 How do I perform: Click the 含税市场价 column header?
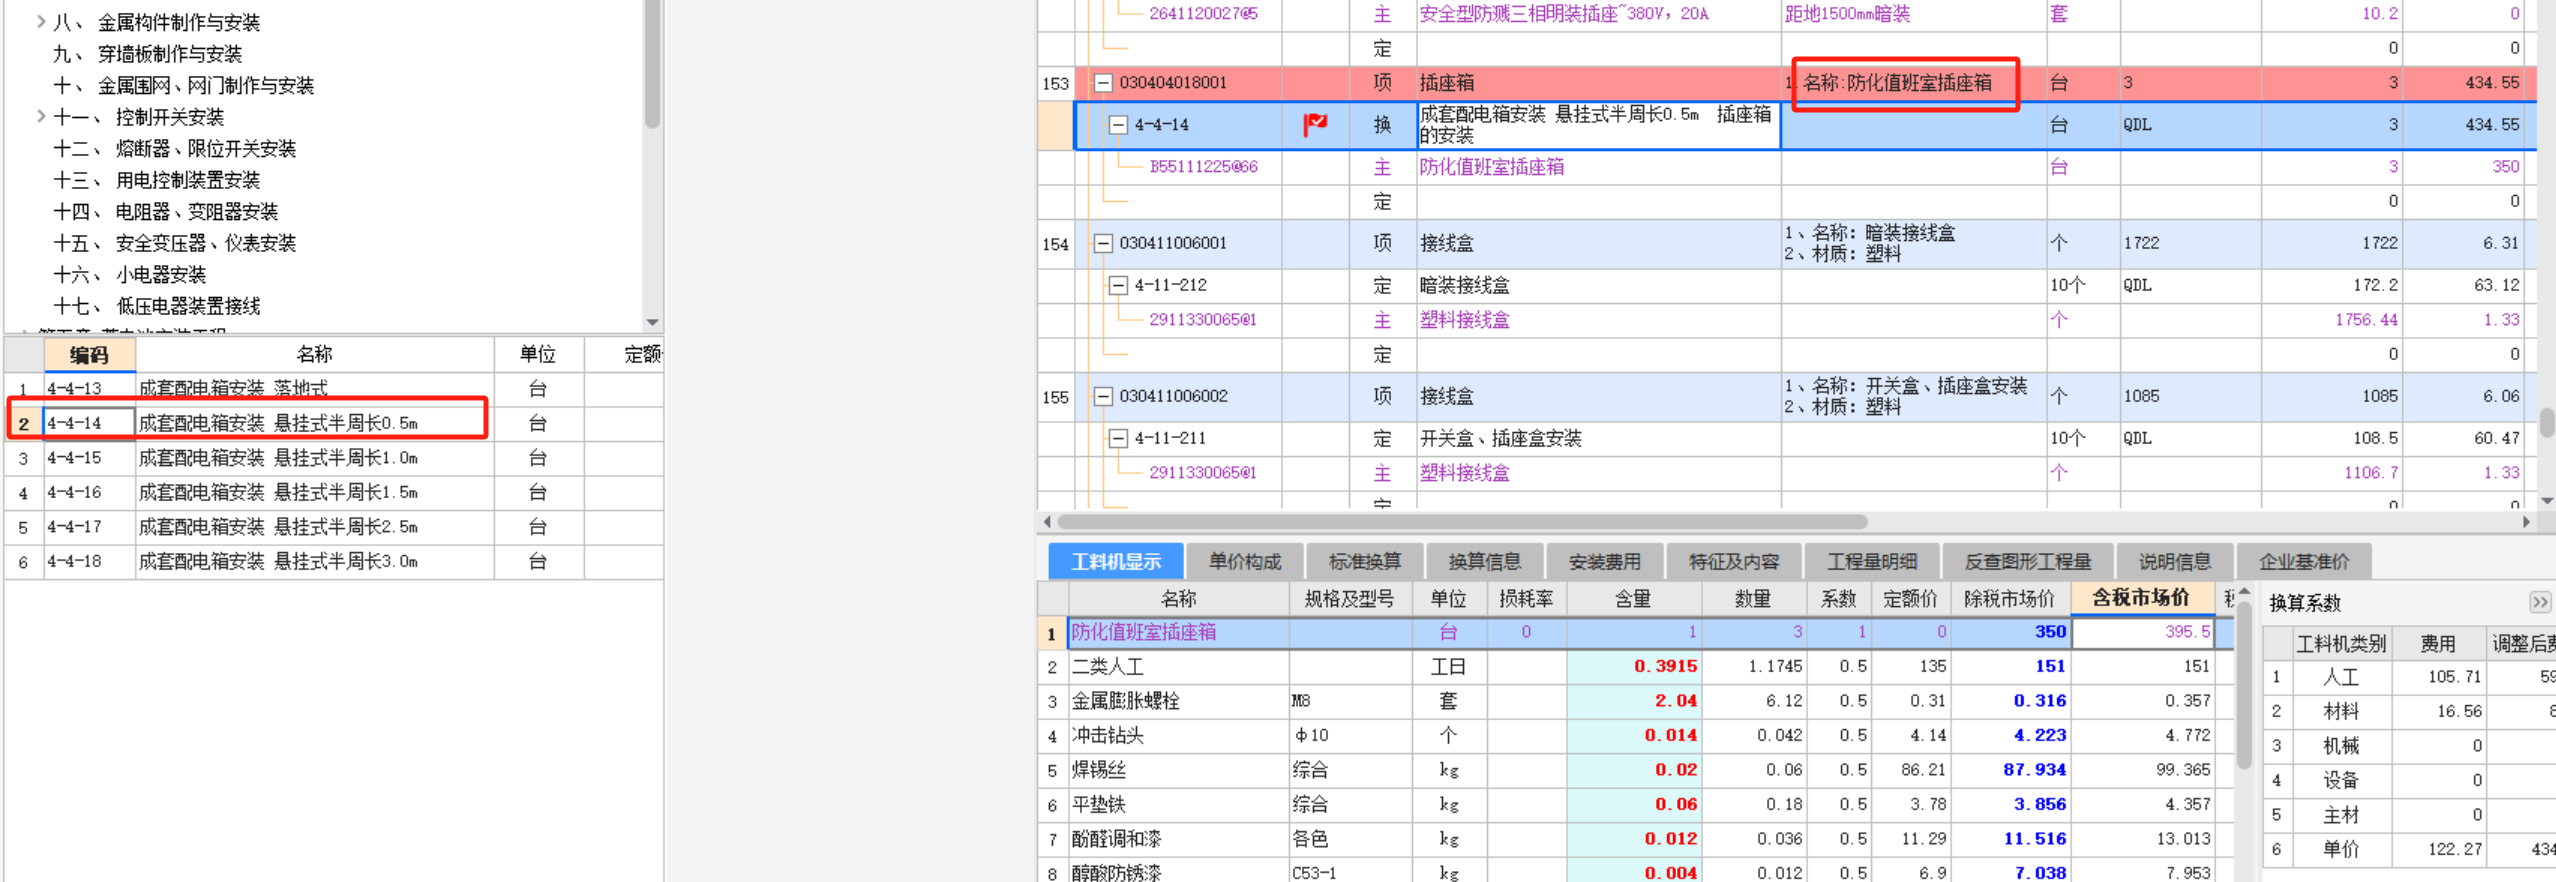2141,598
